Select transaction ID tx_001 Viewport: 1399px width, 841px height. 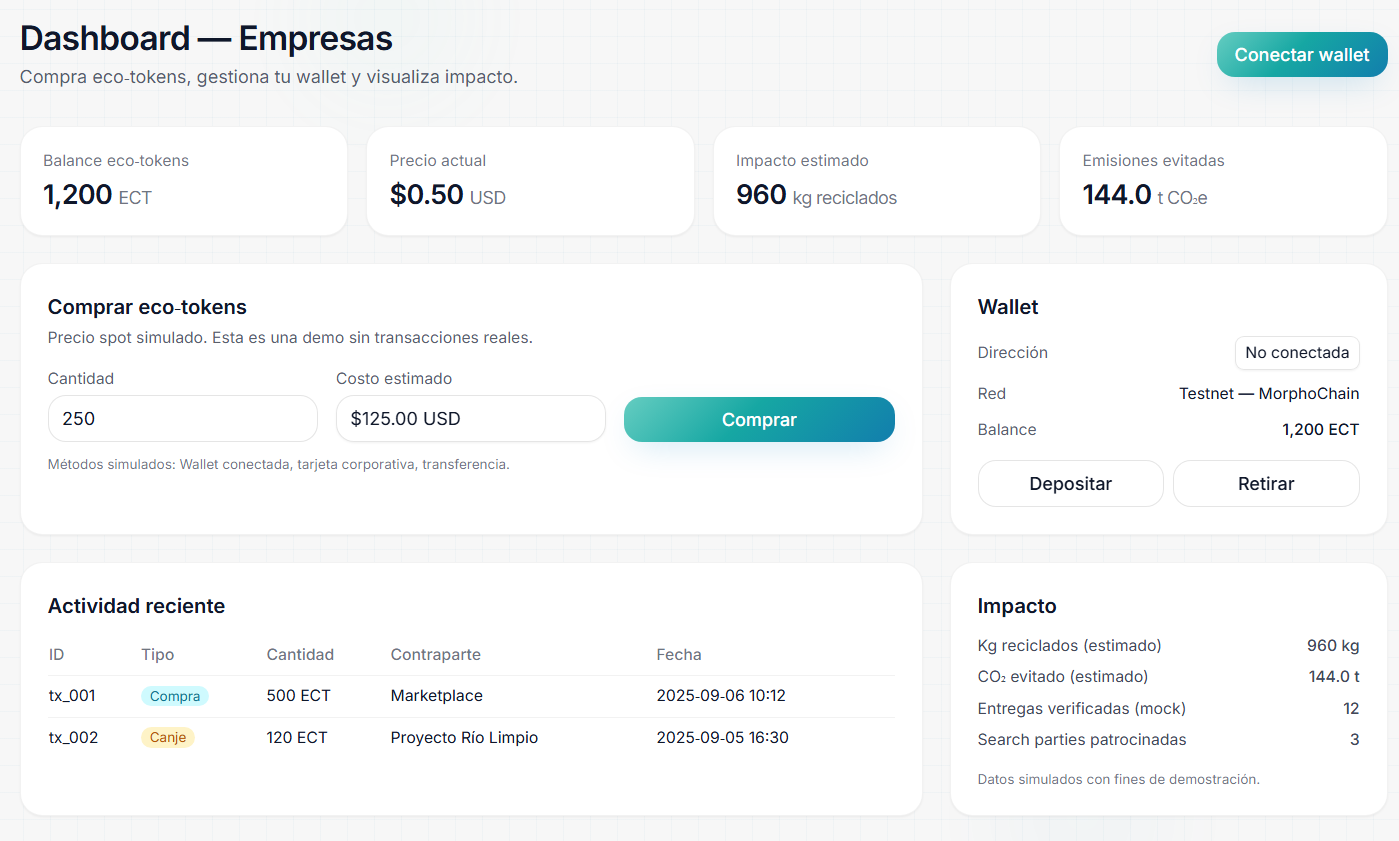pos(73,696)
